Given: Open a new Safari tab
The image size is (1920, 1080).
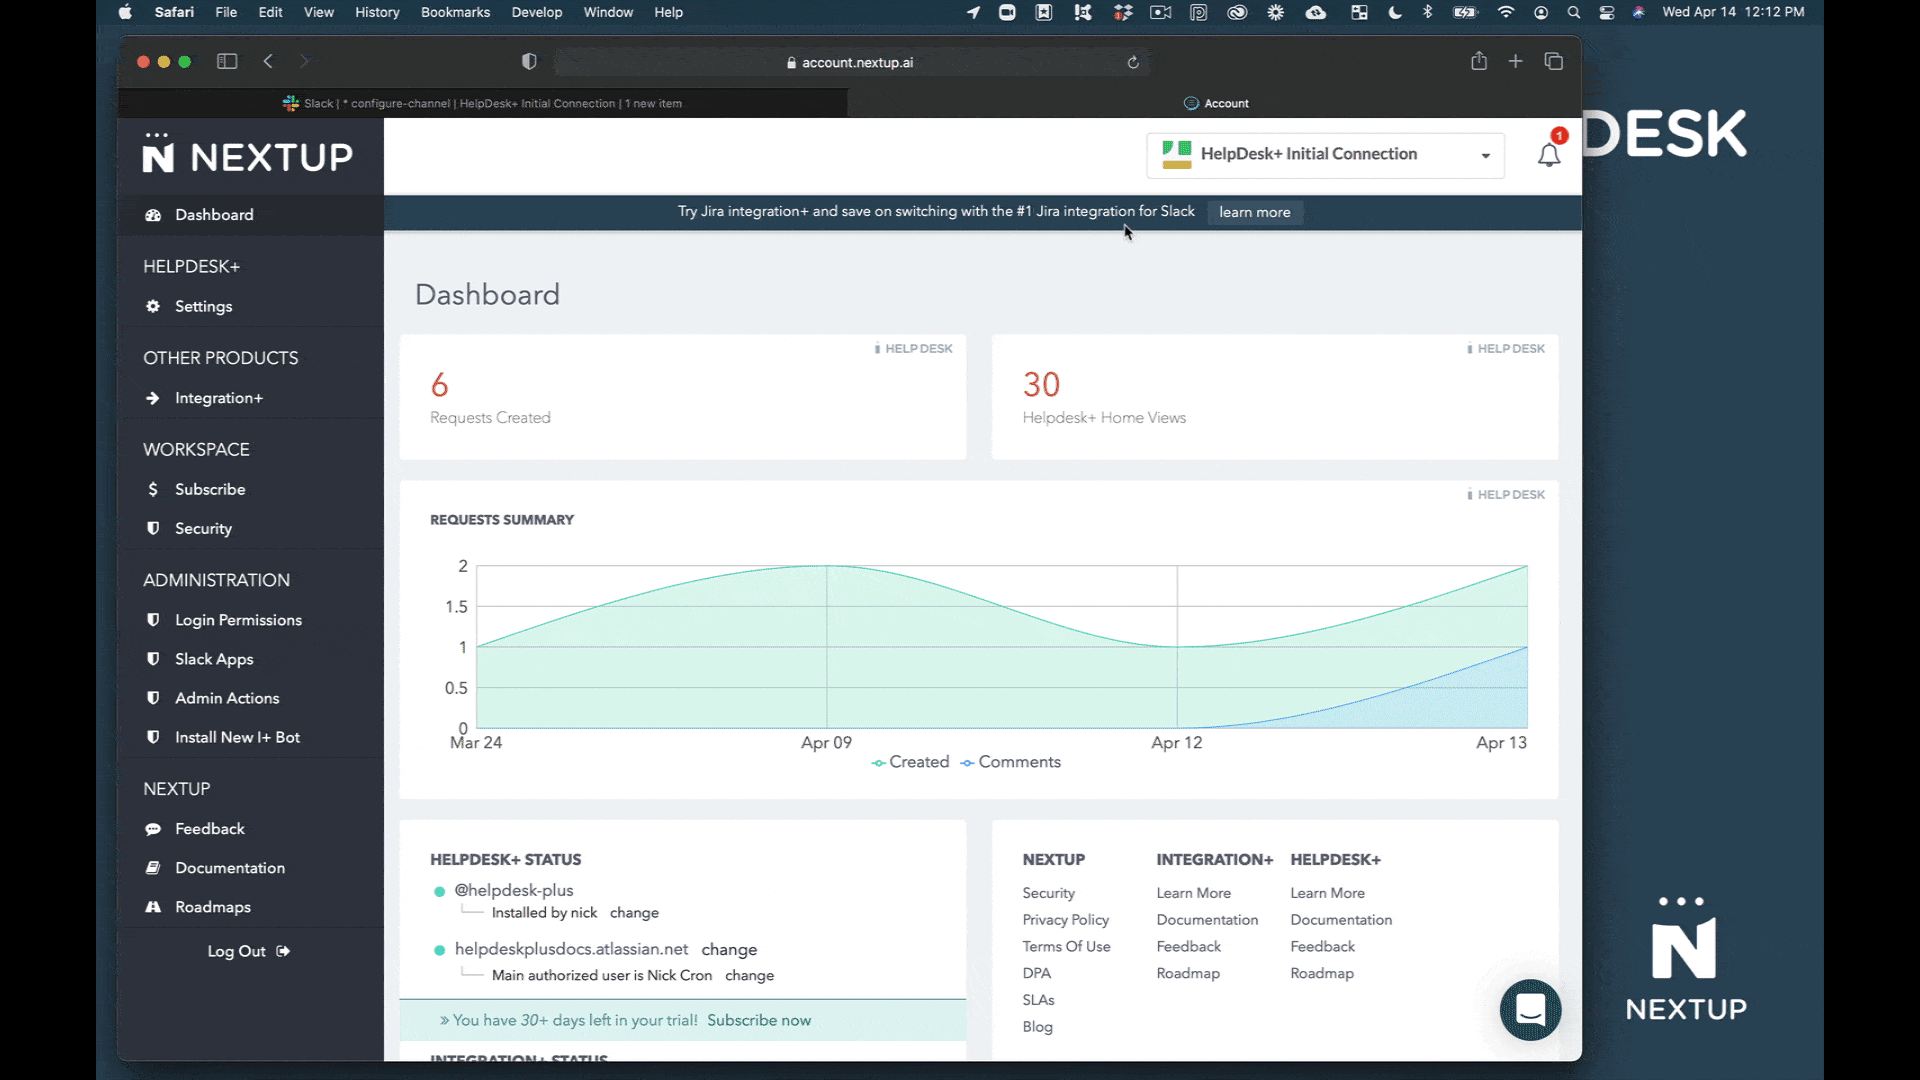Looking at the screenshot, I should [1516, 61].
